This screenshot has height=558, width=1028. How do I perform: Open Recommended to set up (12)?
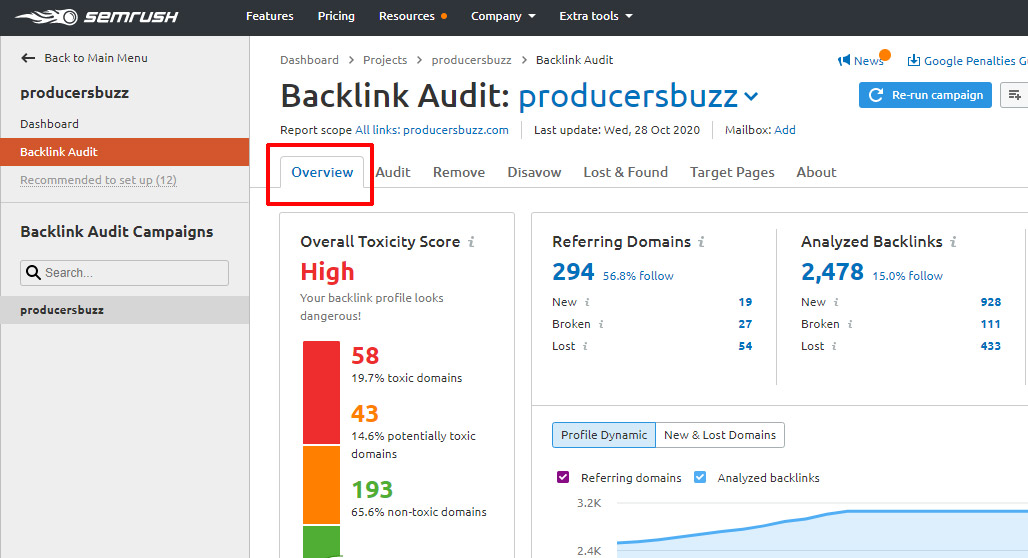click(98, 180)
